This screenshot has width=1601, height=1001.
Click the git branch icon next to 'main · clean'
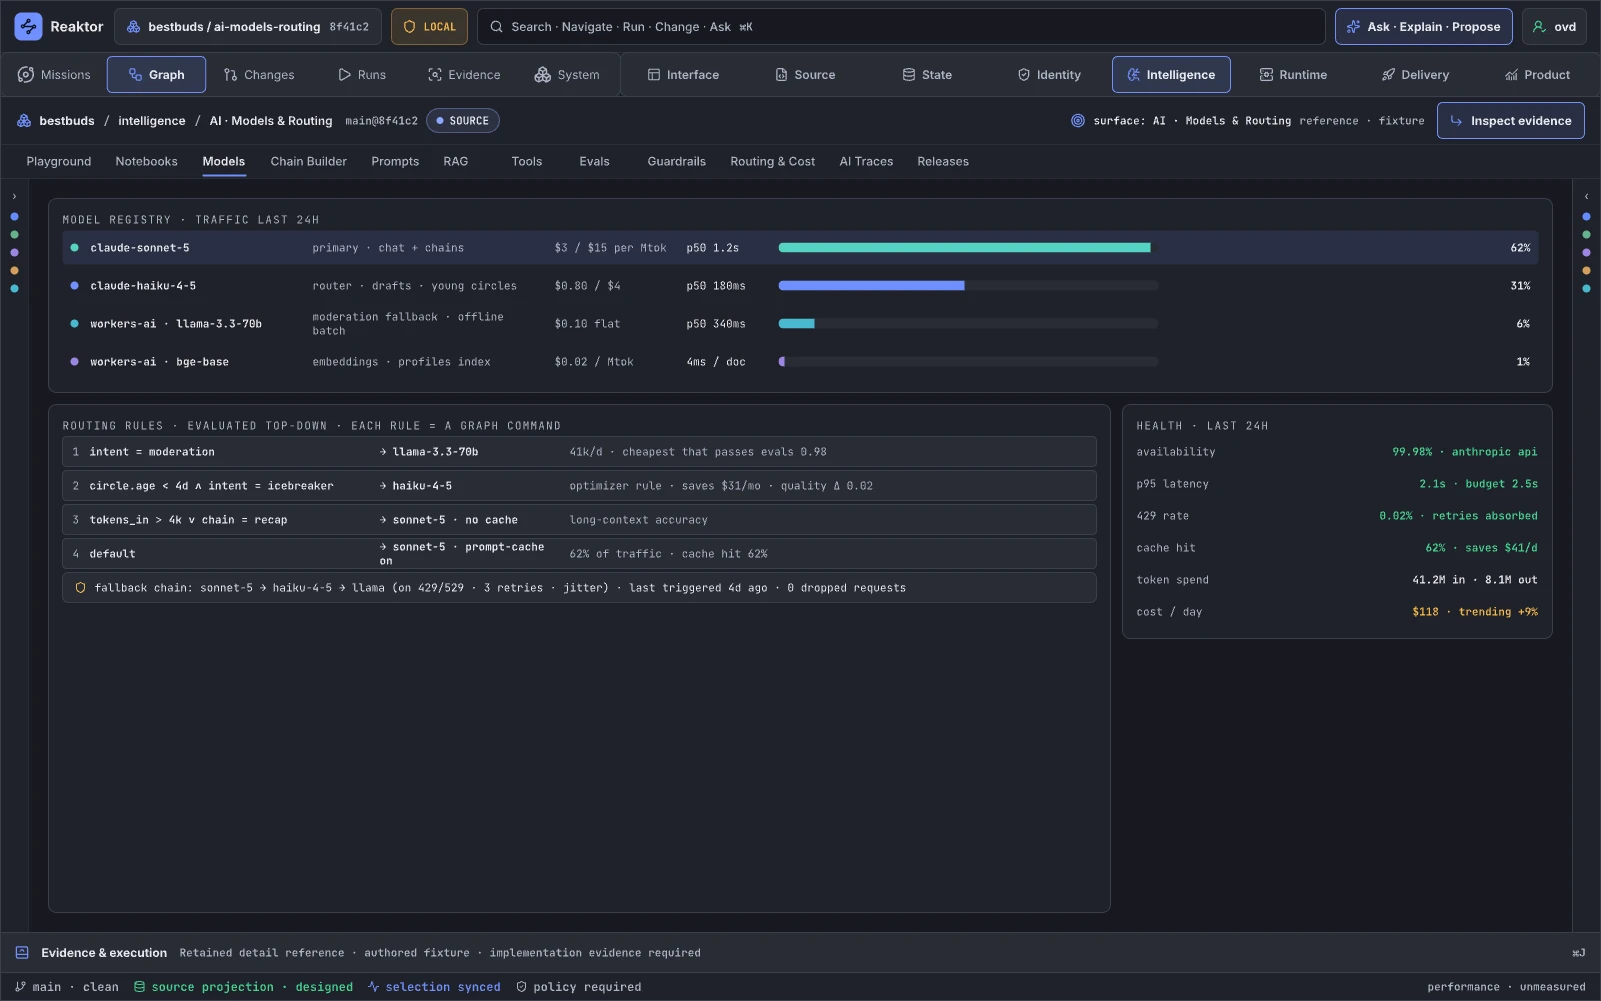(20, 987)
